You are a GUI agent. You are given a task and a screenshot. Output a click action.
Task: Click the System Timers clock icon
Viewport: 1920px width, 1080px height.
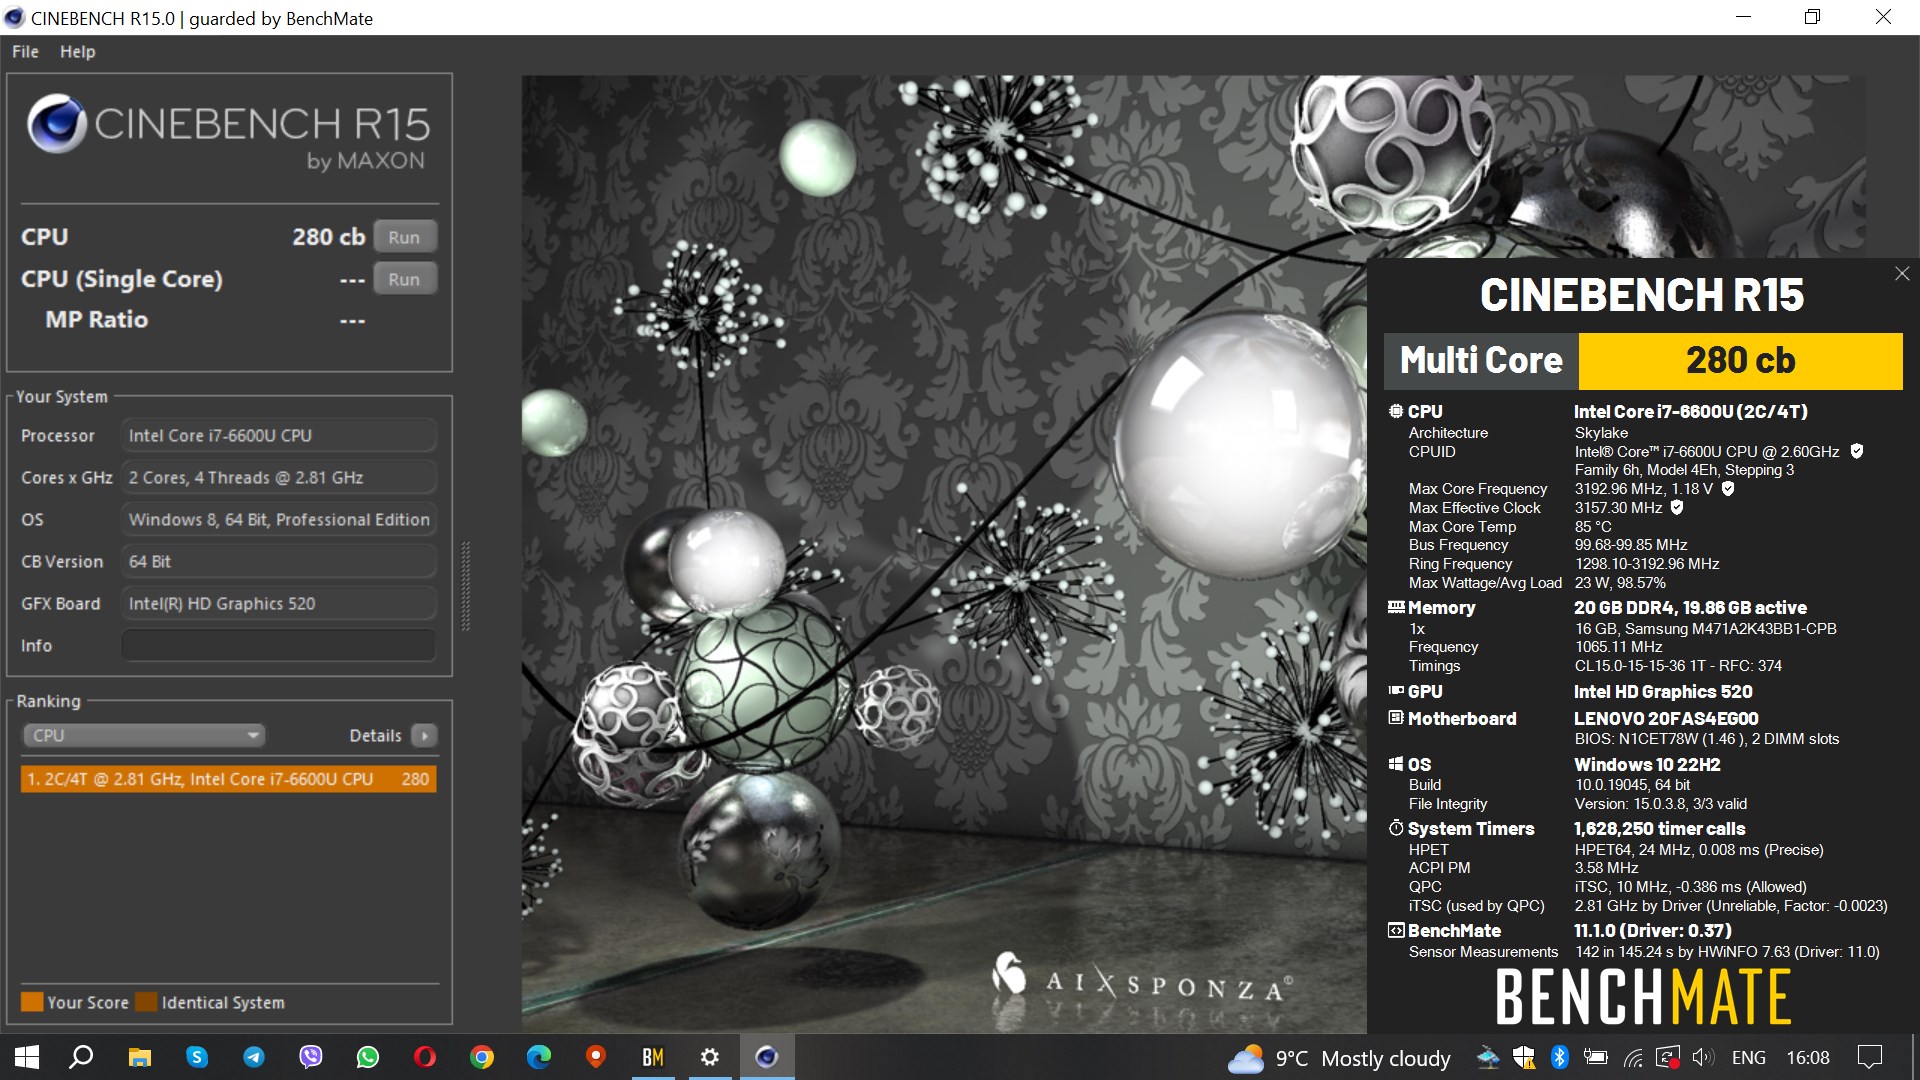pos(1396,828)
